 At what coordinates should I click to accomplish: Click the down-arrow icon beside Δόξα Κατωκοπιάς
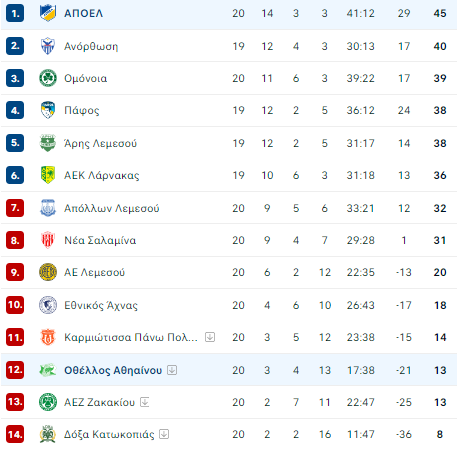164,434
